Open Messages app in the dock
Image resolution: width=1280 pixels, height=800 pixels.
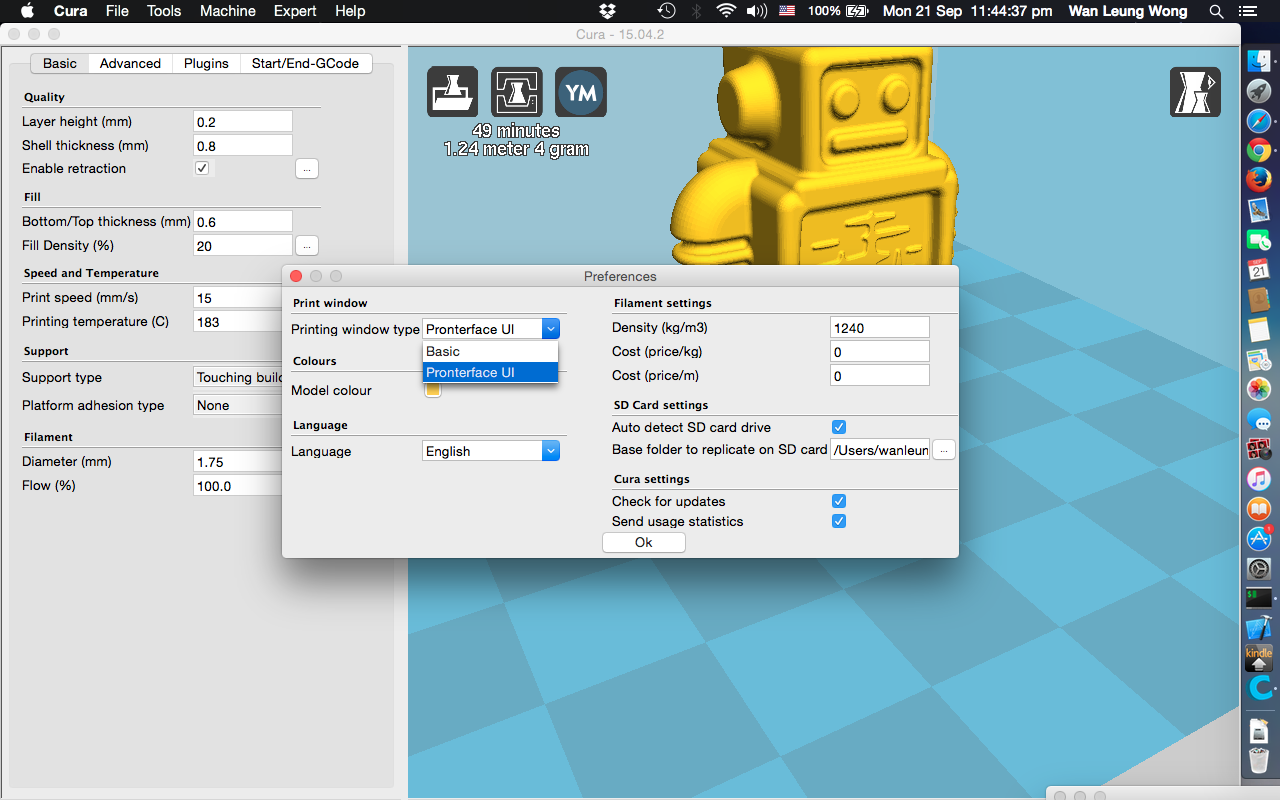point(1259,419)
